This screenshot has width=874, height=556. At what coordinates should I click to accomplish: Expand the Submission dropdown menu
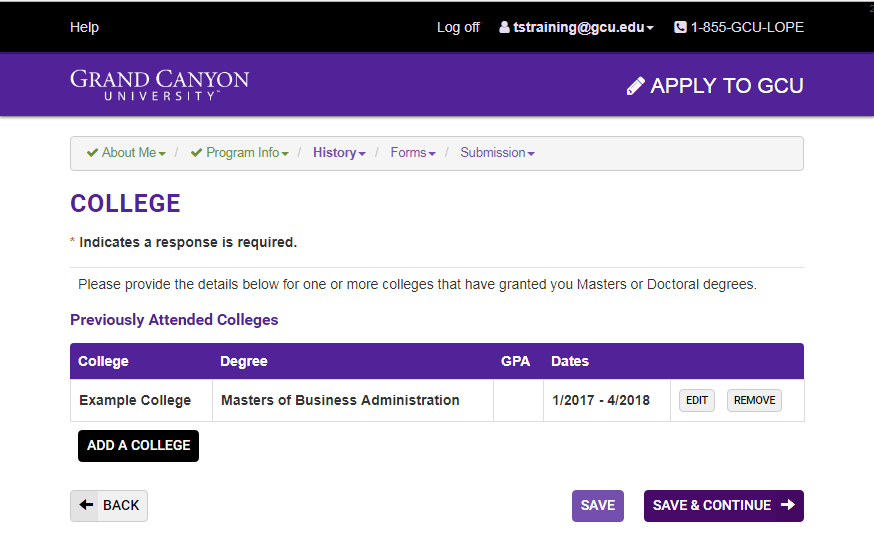(x=497, y=153)
